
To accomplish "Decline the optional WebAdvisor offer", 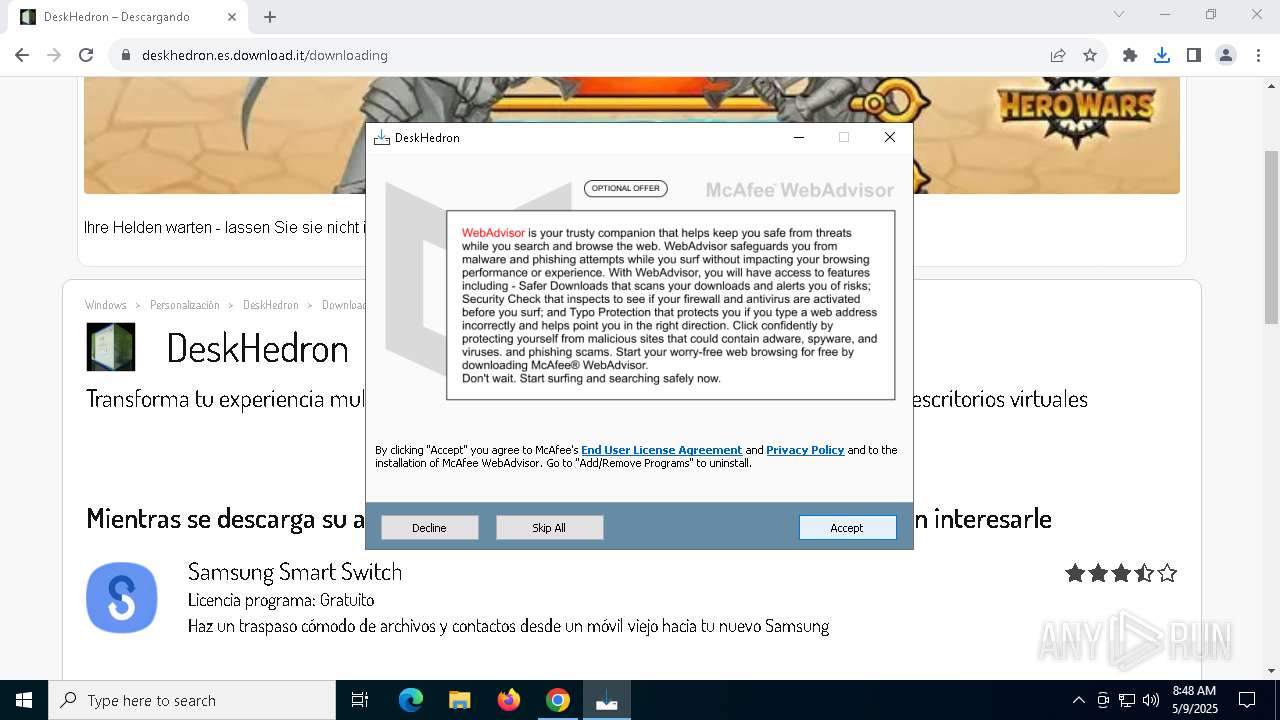I will (x=429, y=527).
